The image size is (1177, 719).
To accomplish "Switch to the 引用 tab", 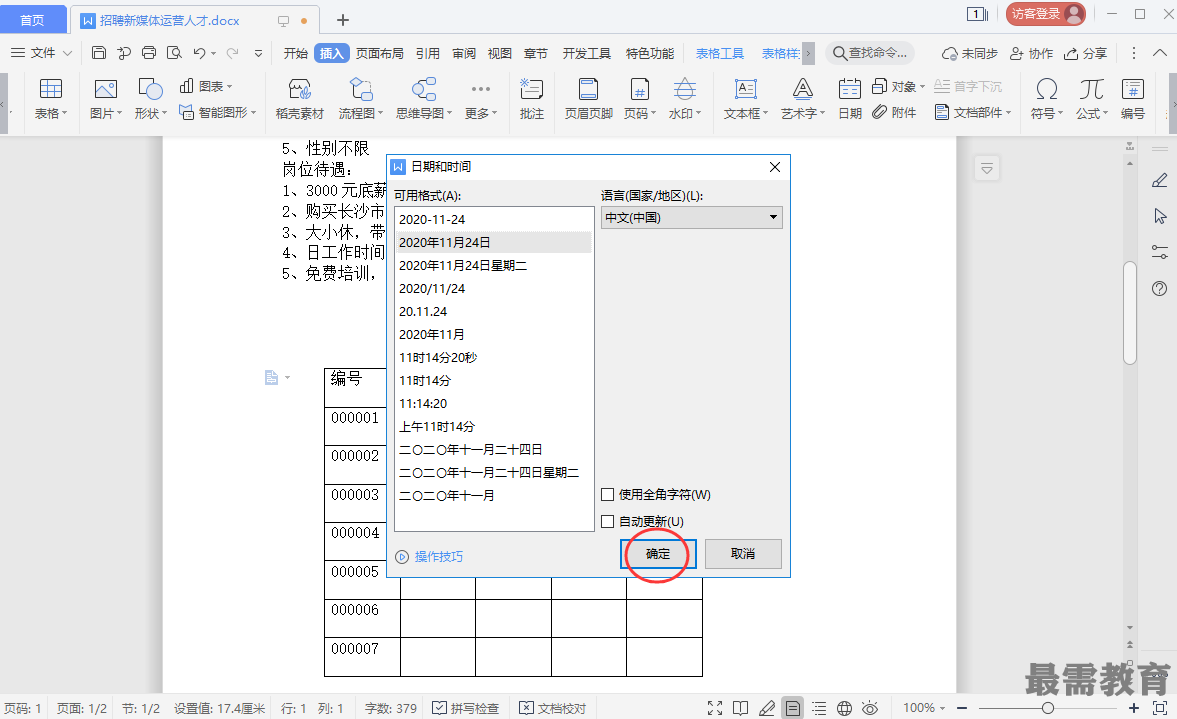I will (427, 53).
